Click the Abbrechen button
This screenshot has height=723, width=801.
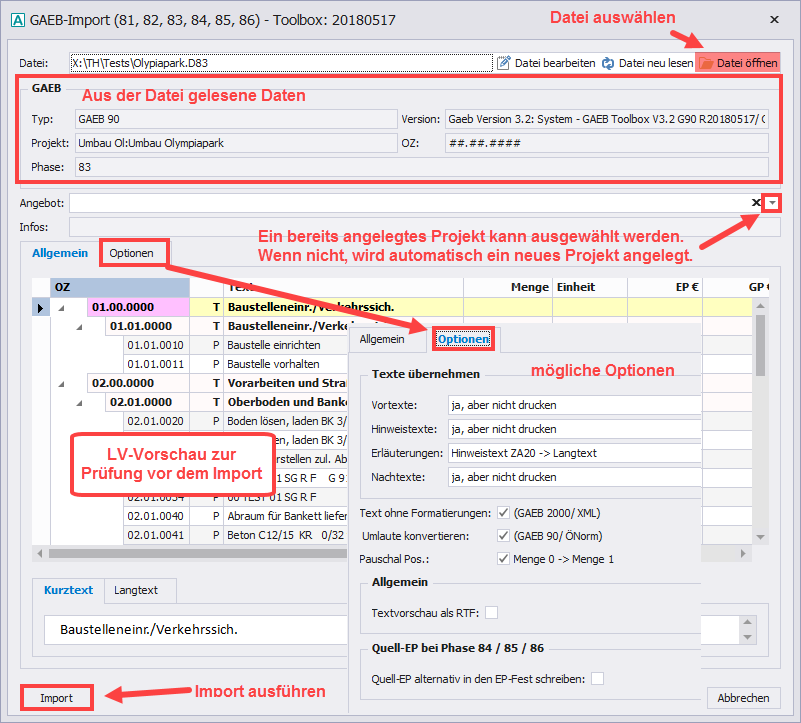point(743,698)
